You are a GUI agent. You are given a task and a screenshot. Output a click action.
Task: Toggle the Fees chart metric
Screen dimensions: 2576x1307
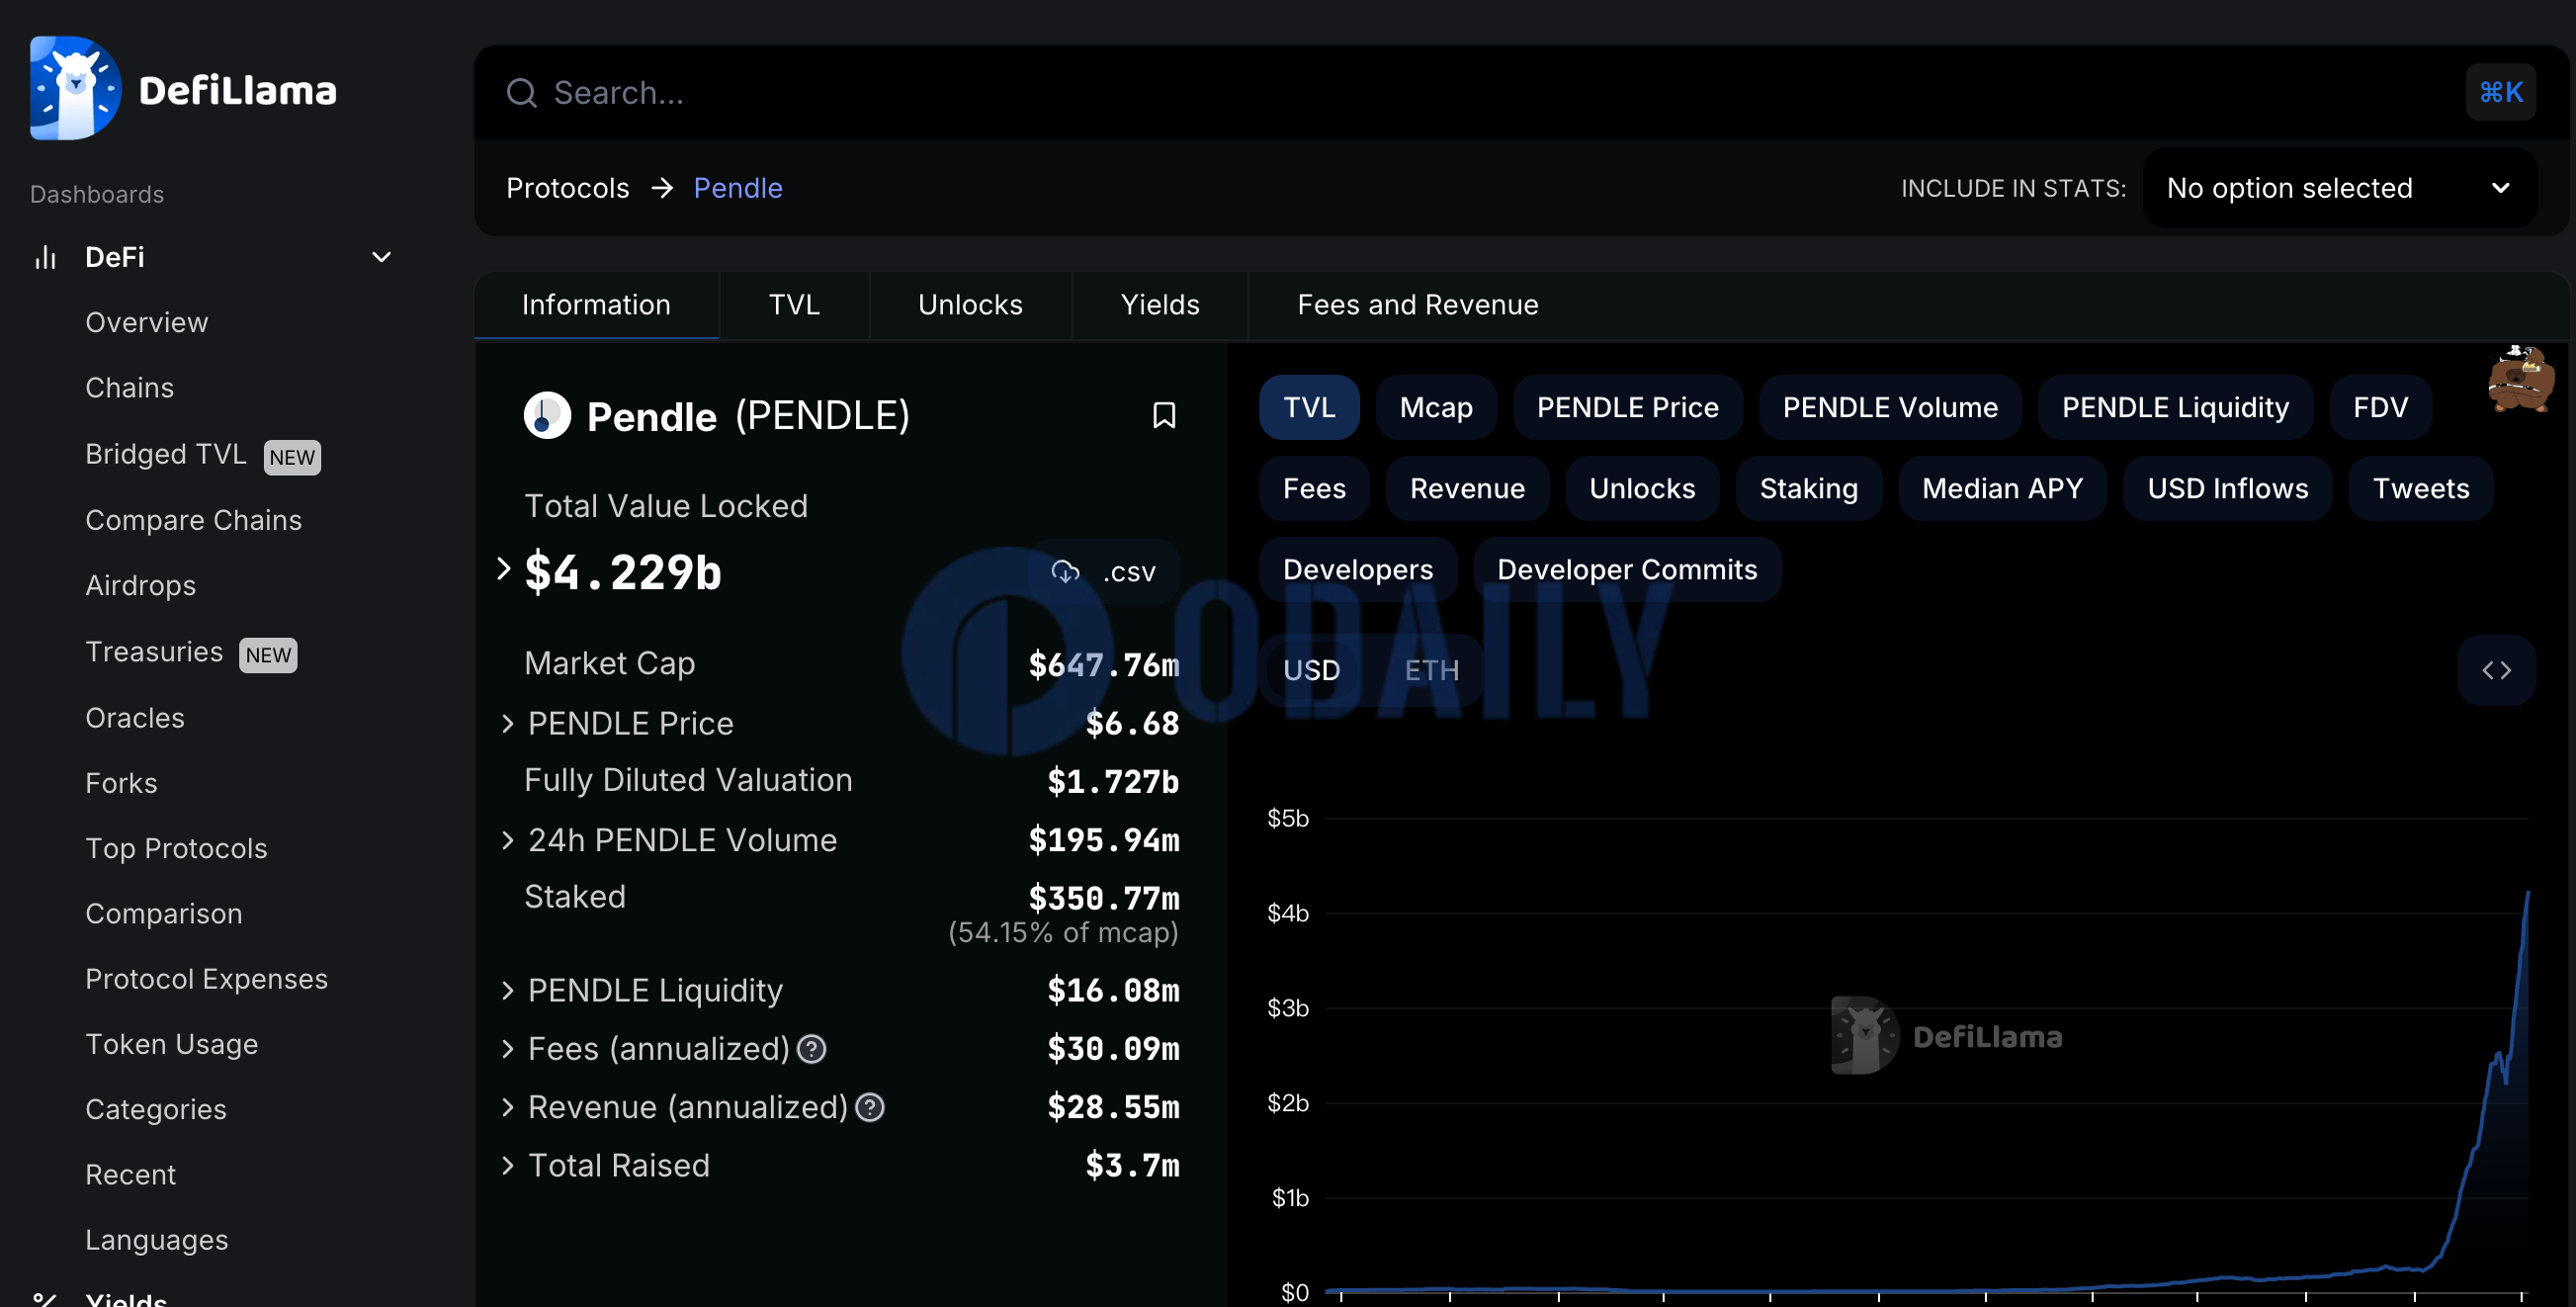1314,489
